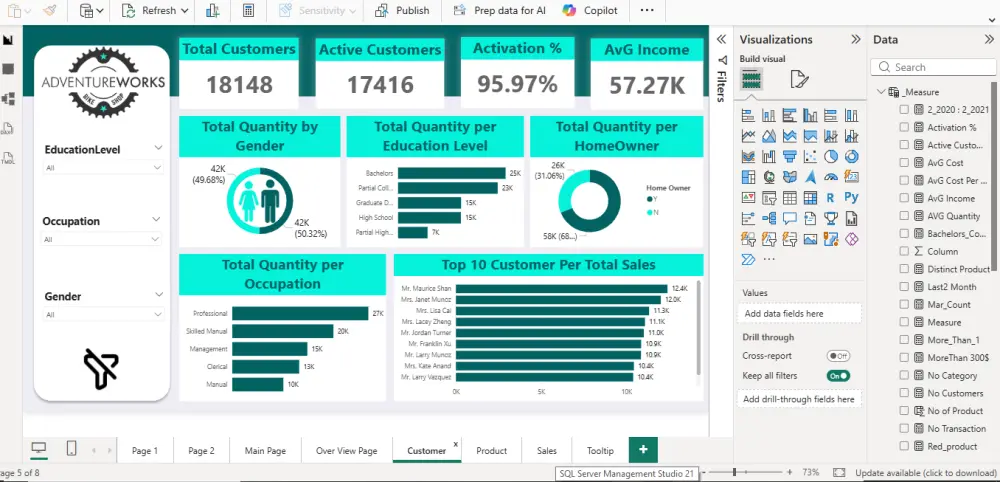Open TMDL view in the left sidebar

pyautogui.click(x=8, y=158)
